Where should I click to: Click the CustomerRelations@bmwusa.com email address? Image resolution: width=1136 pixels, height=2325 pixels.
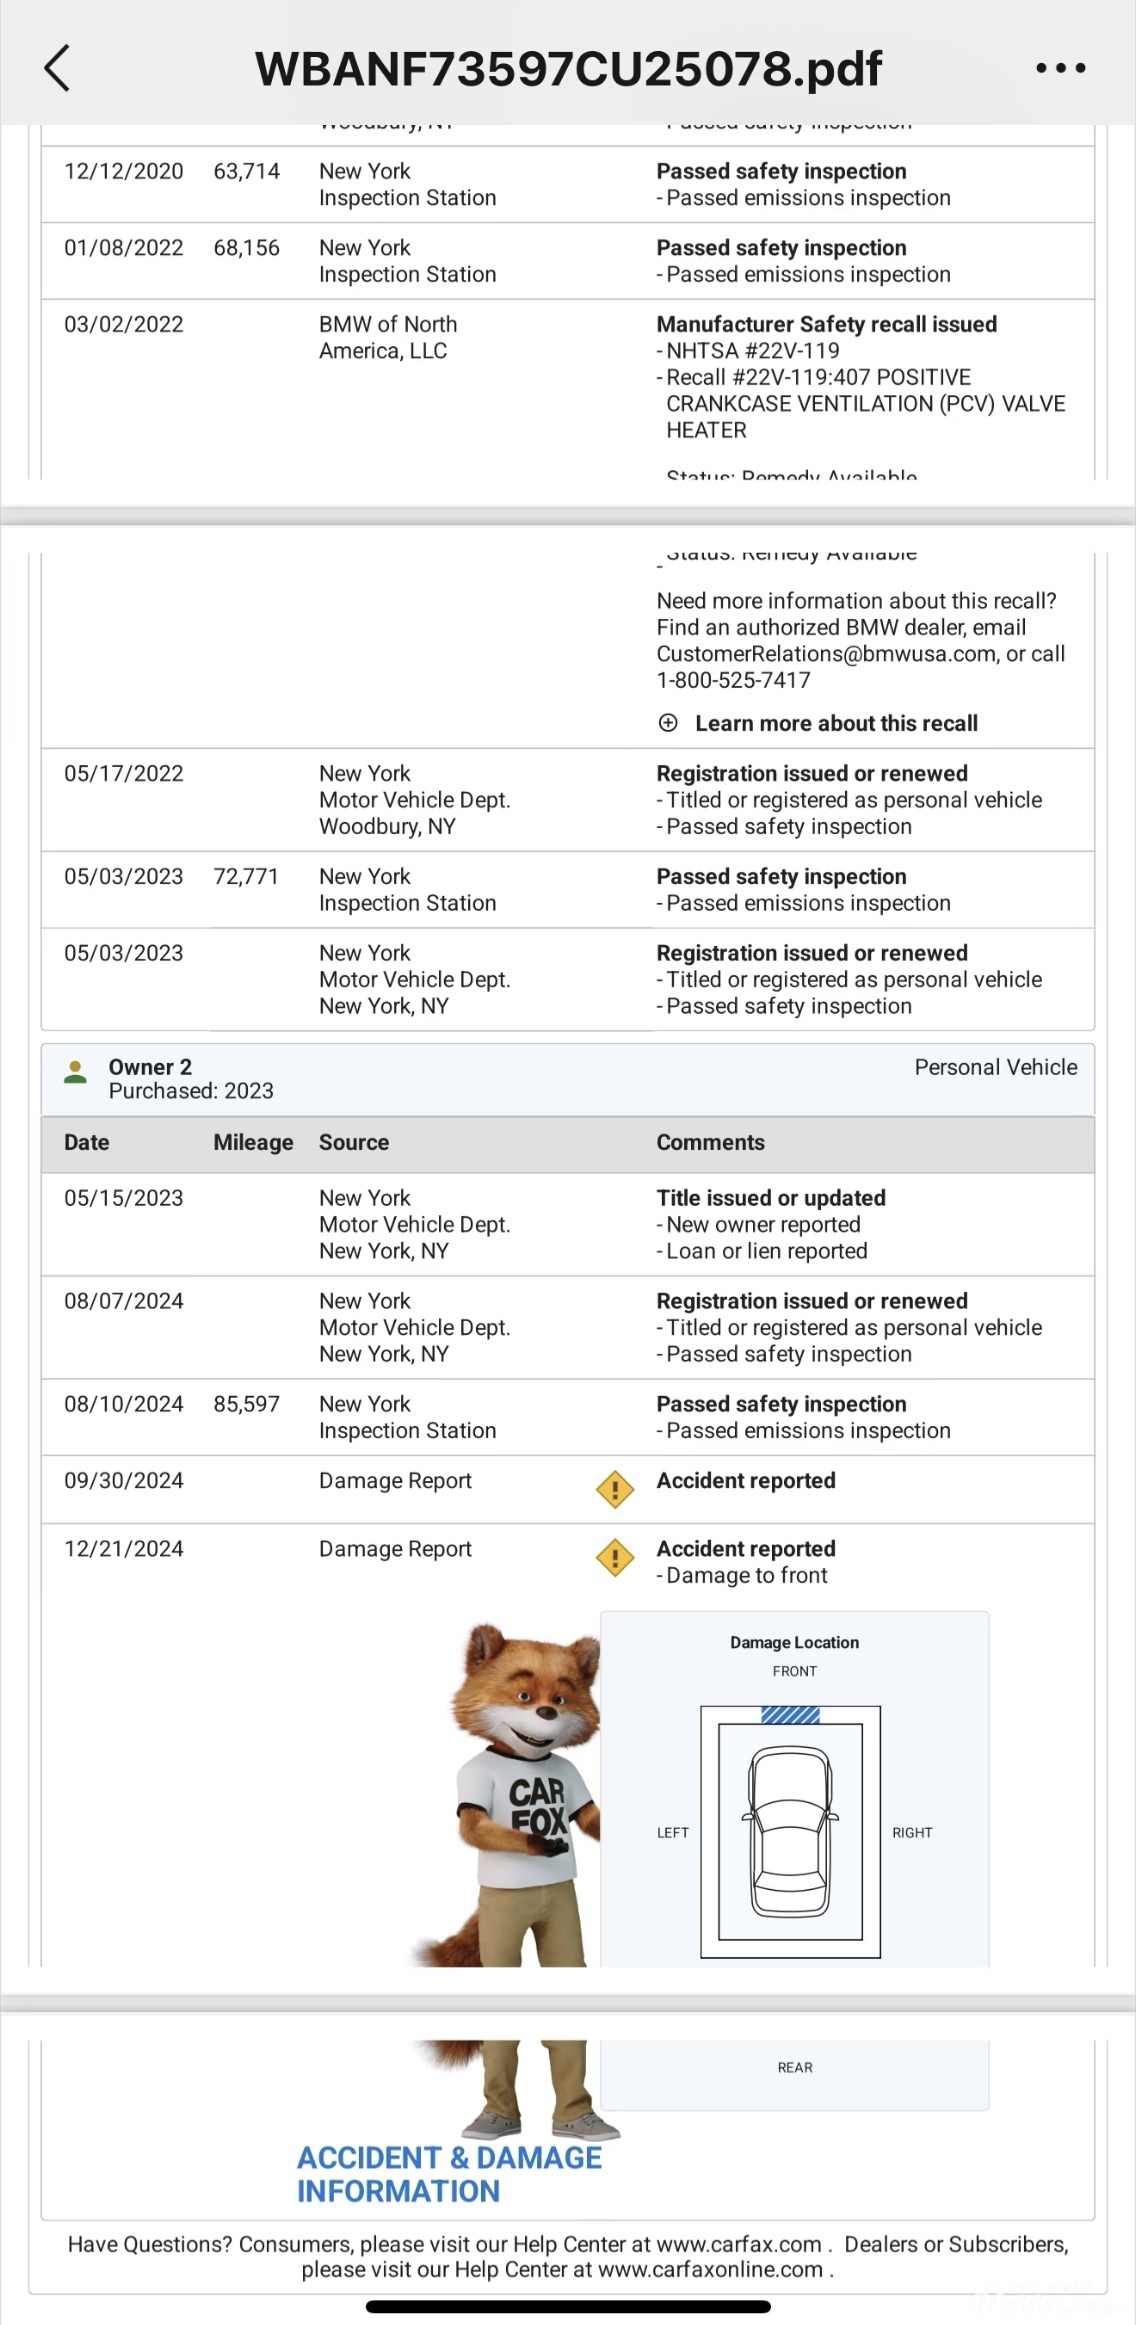[x=826, y=654]
